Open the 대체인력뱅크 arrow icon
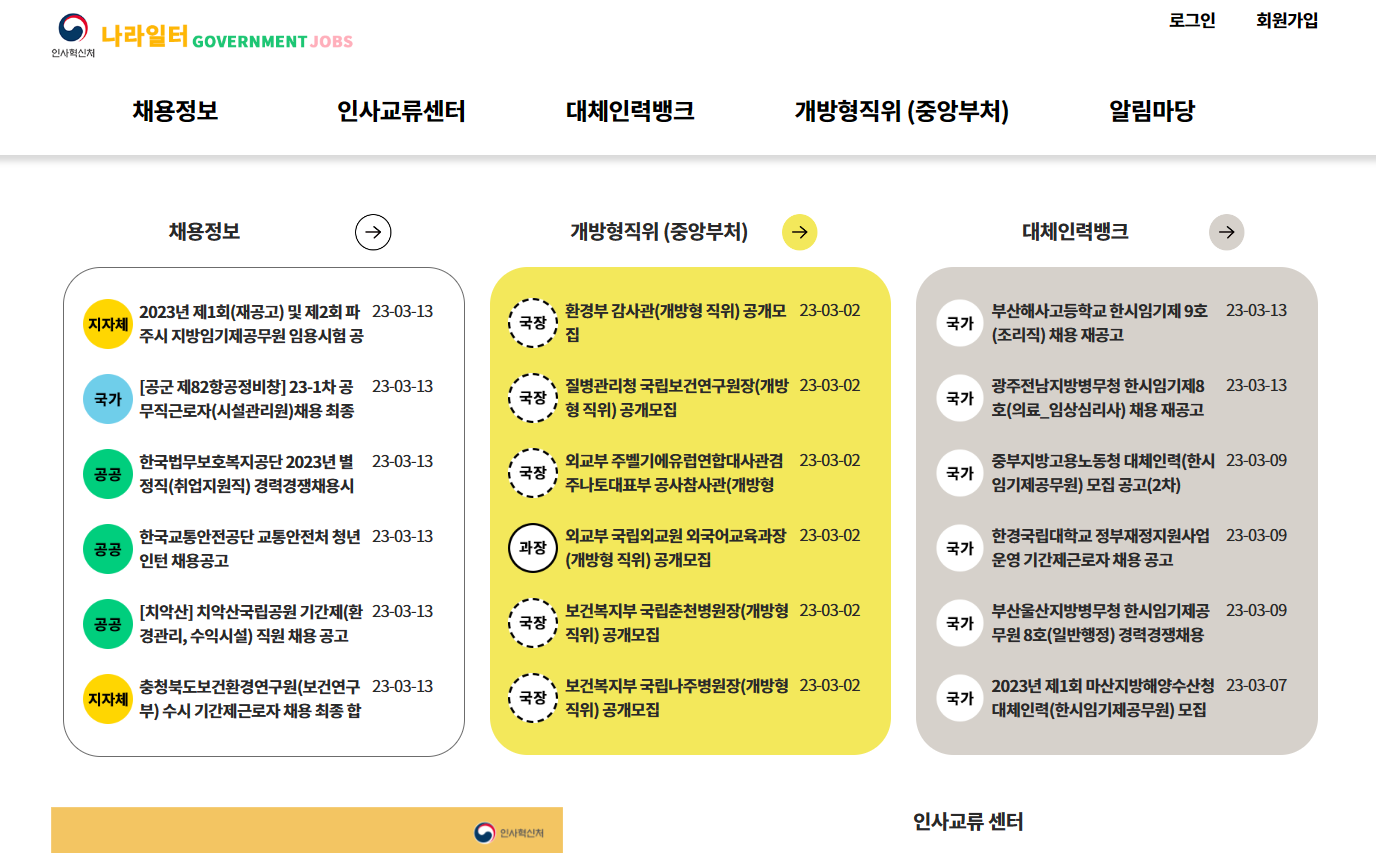This screenshot has height=853, width=1376. coord(1226,232)
